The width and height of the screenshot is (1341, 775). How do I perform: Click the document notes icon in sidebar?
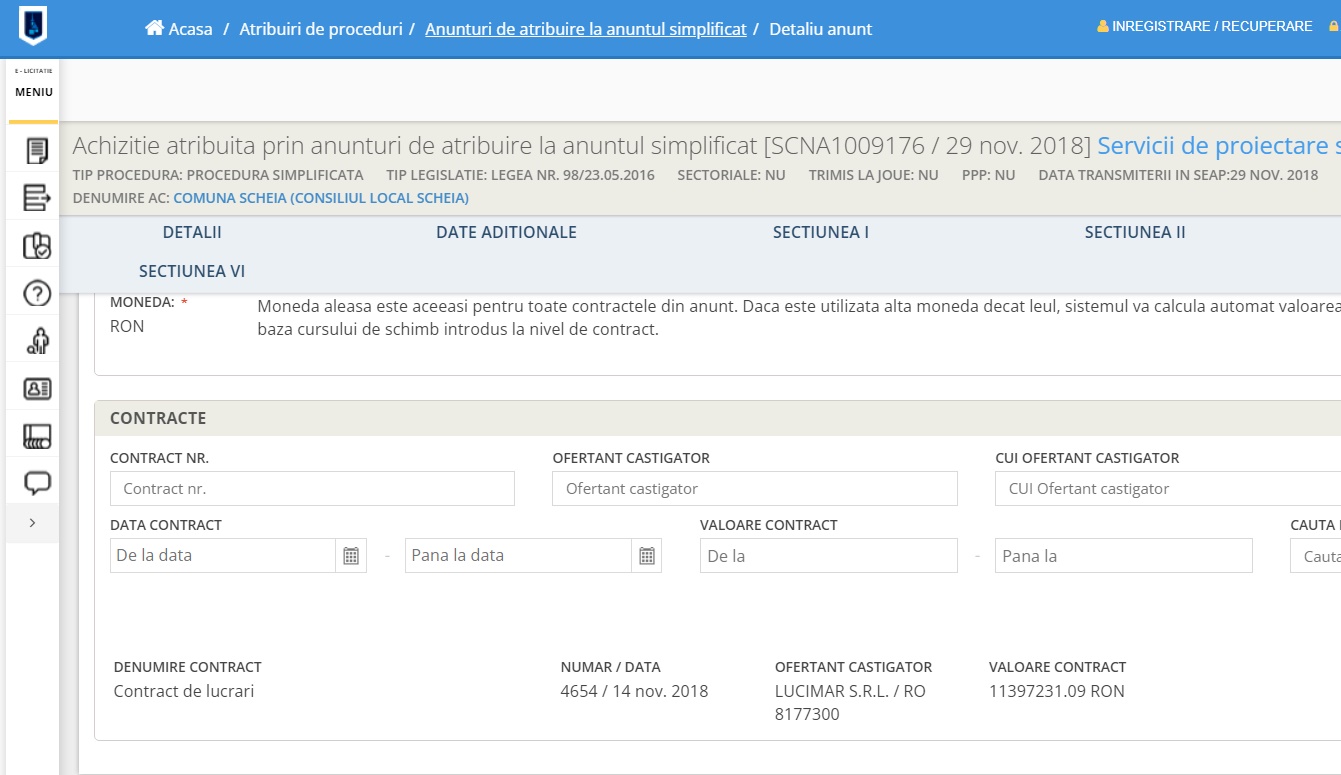click(x=37, y=151)
